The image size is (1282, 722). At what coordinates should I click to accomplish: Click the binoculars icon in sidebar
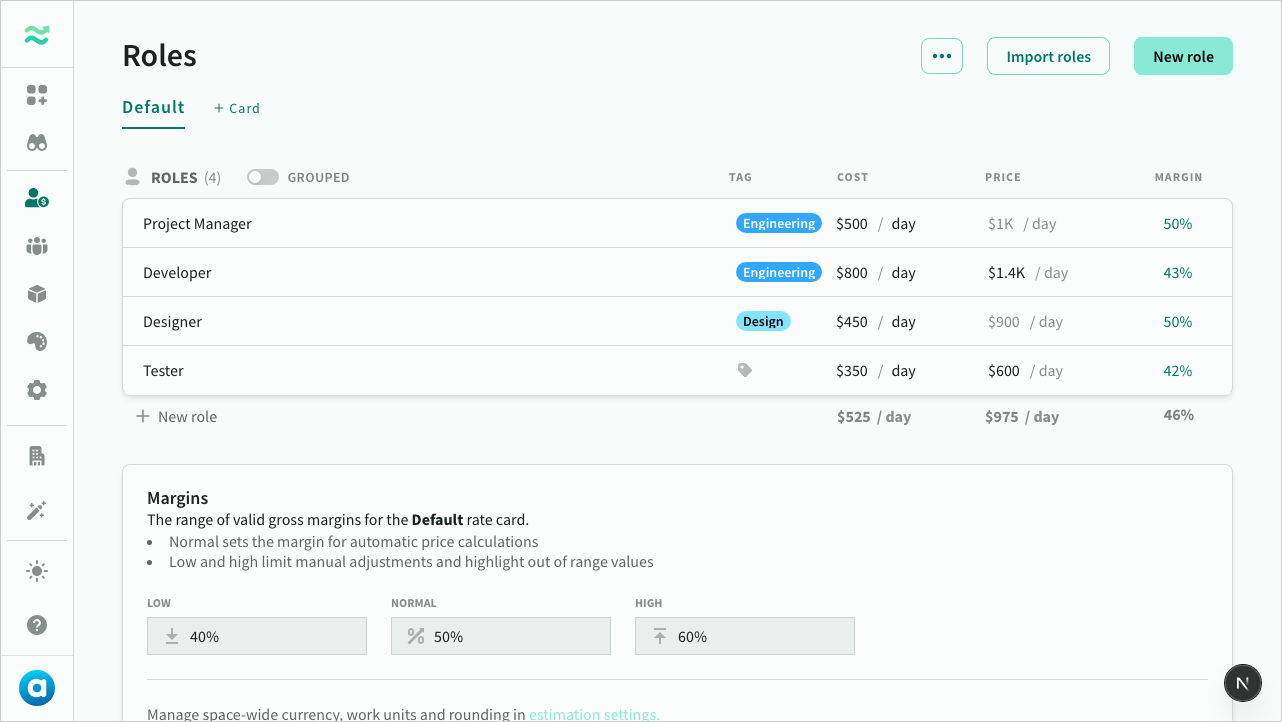(37, 143)
